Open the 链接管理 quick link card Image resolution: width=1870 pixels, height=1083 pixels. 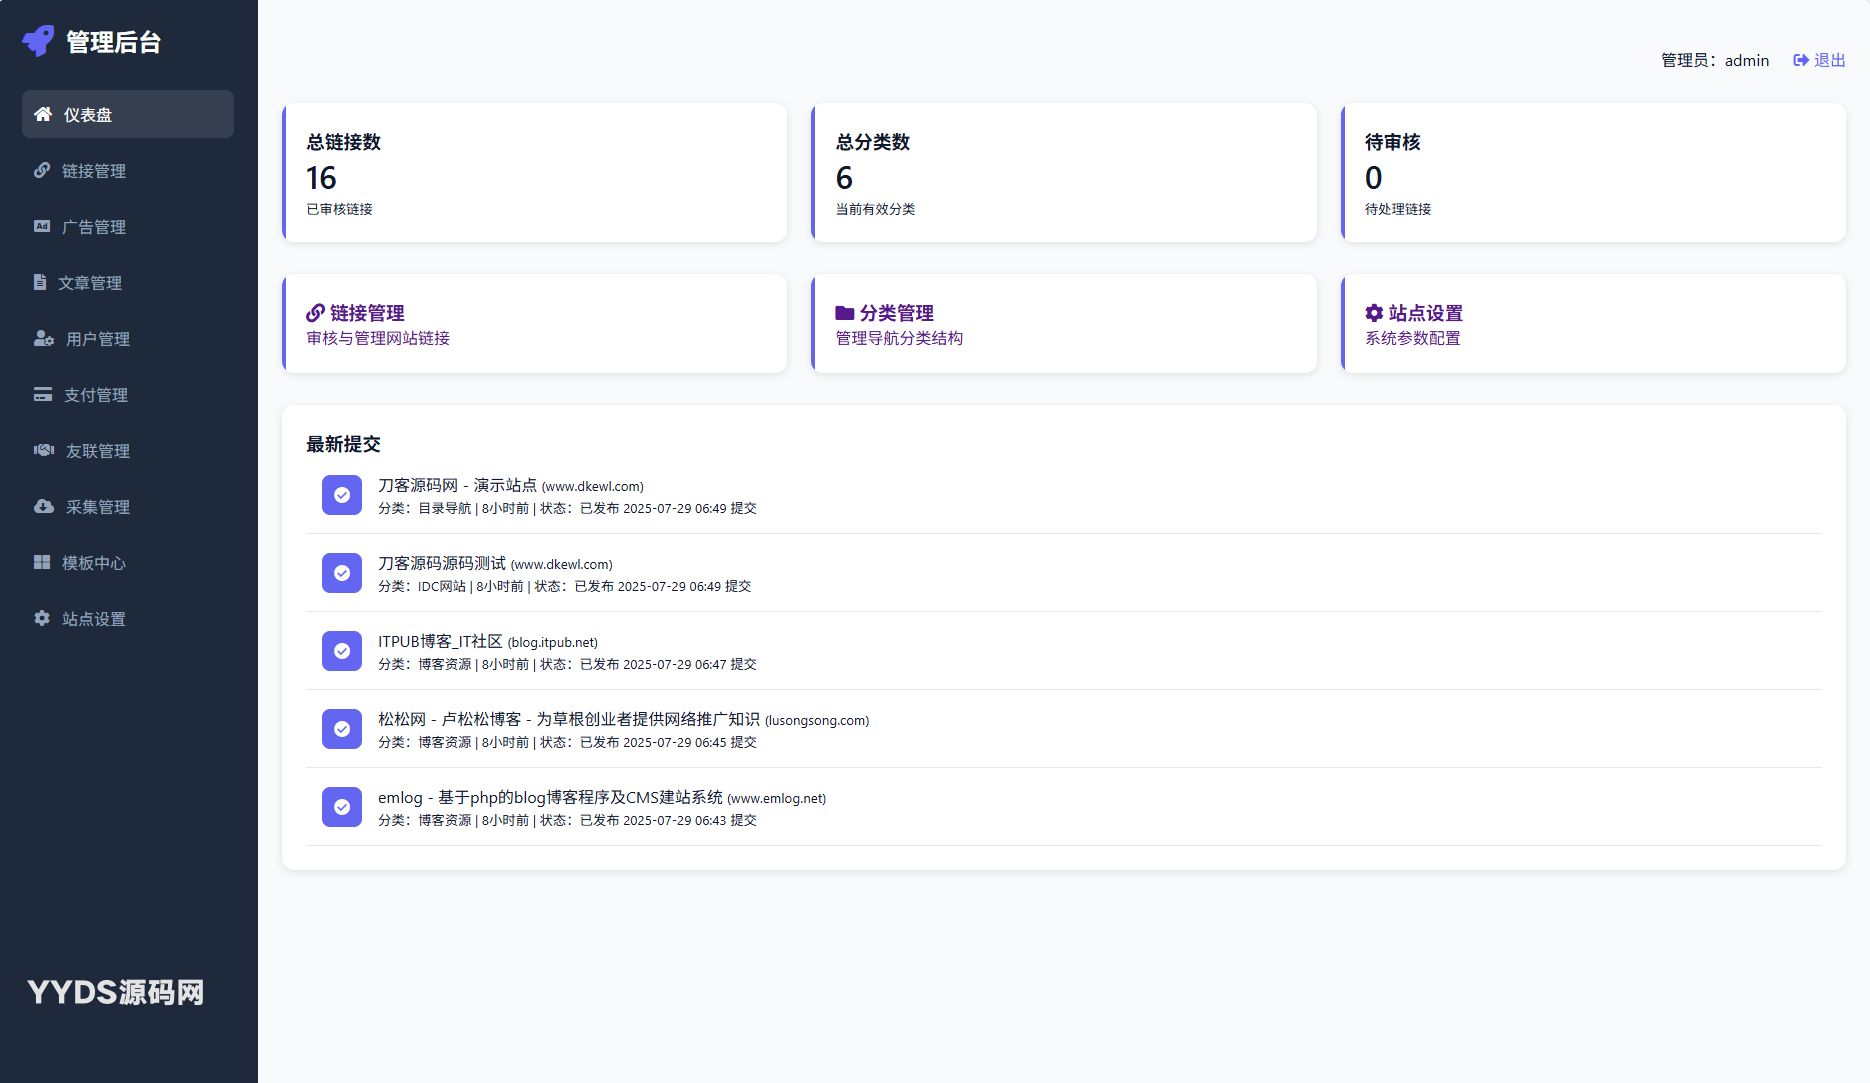pyautogui.click(x=535, y=324)
